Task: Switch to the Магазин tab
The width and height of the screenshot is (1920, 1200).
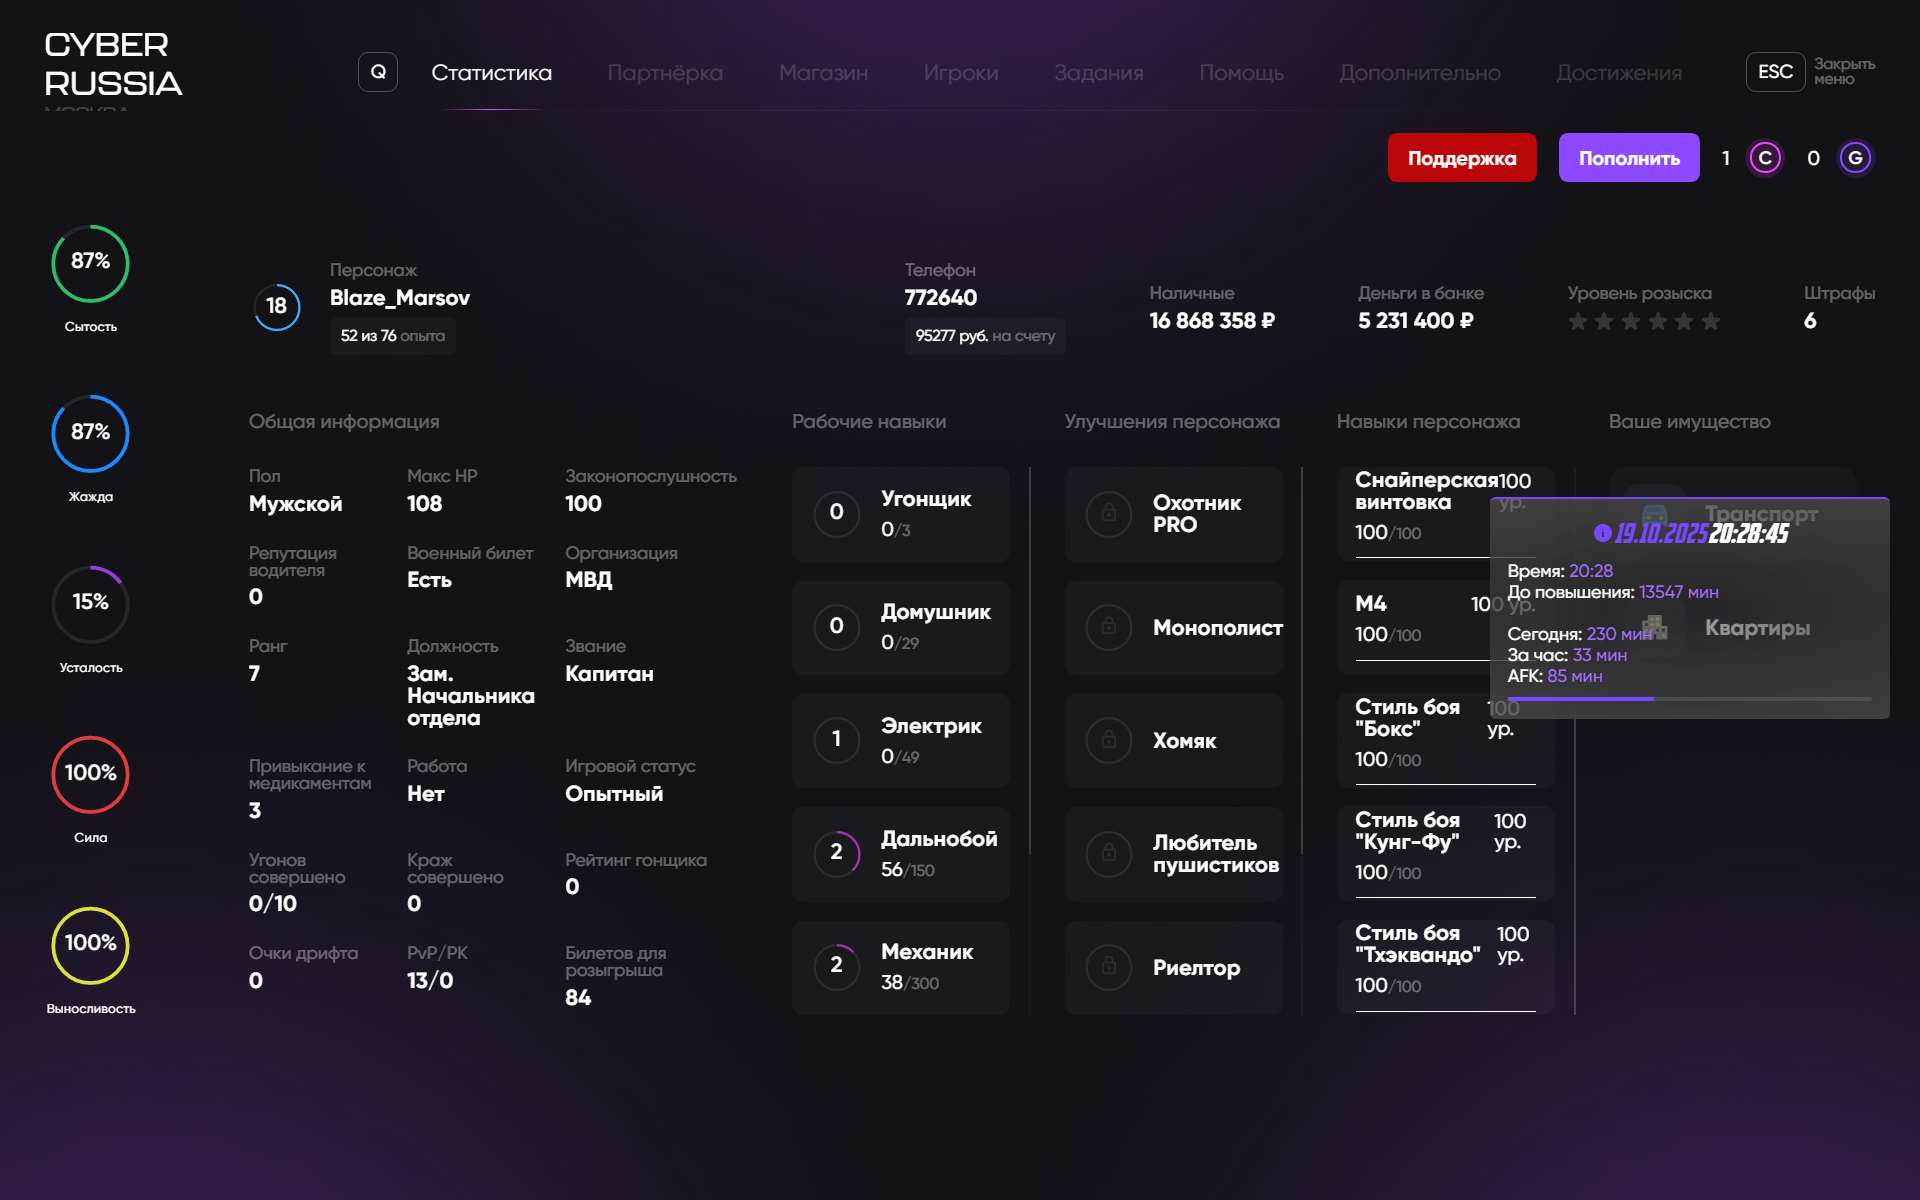Action: click(823, 73)
